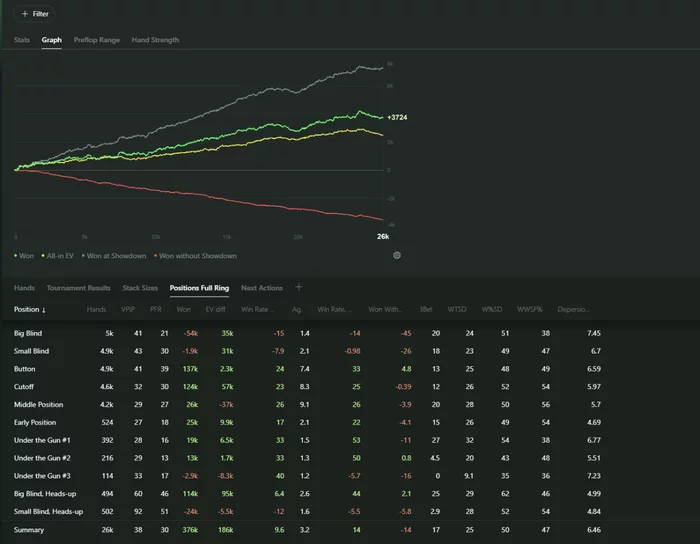
Task: Switch to the Stats tab
Action: 21,40
